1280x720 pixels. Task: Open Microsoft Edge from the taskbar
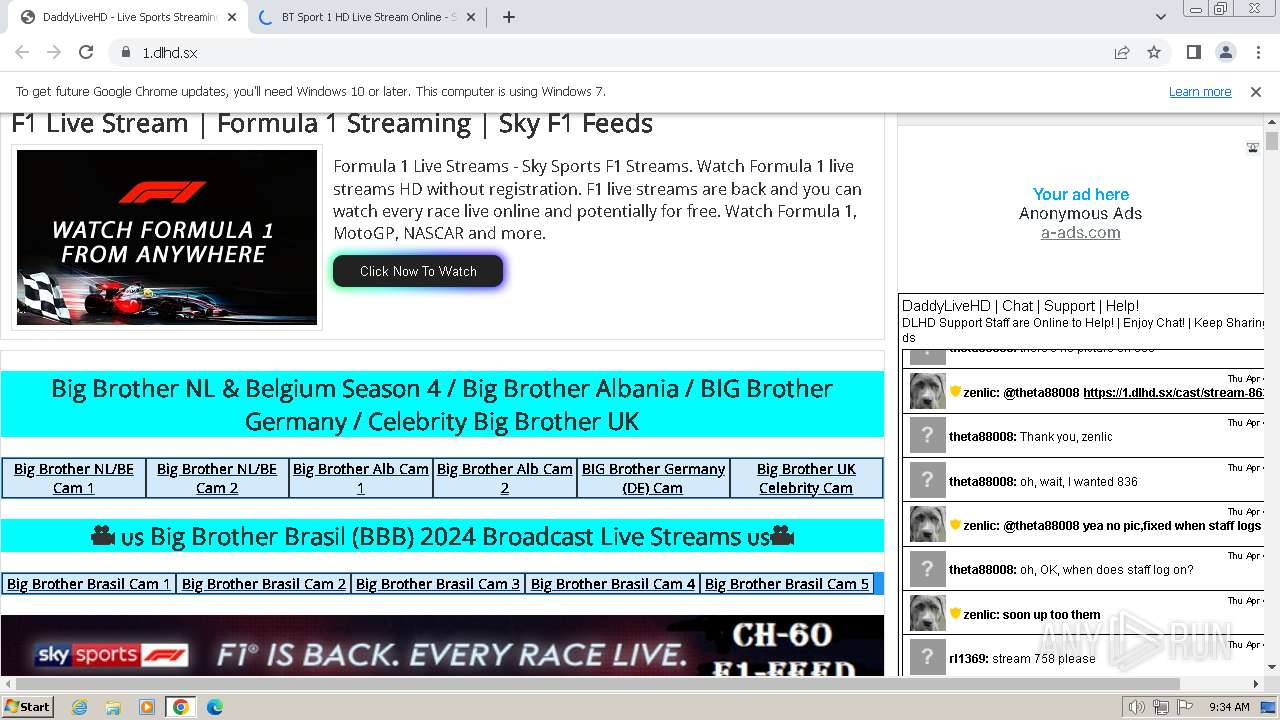214,707
